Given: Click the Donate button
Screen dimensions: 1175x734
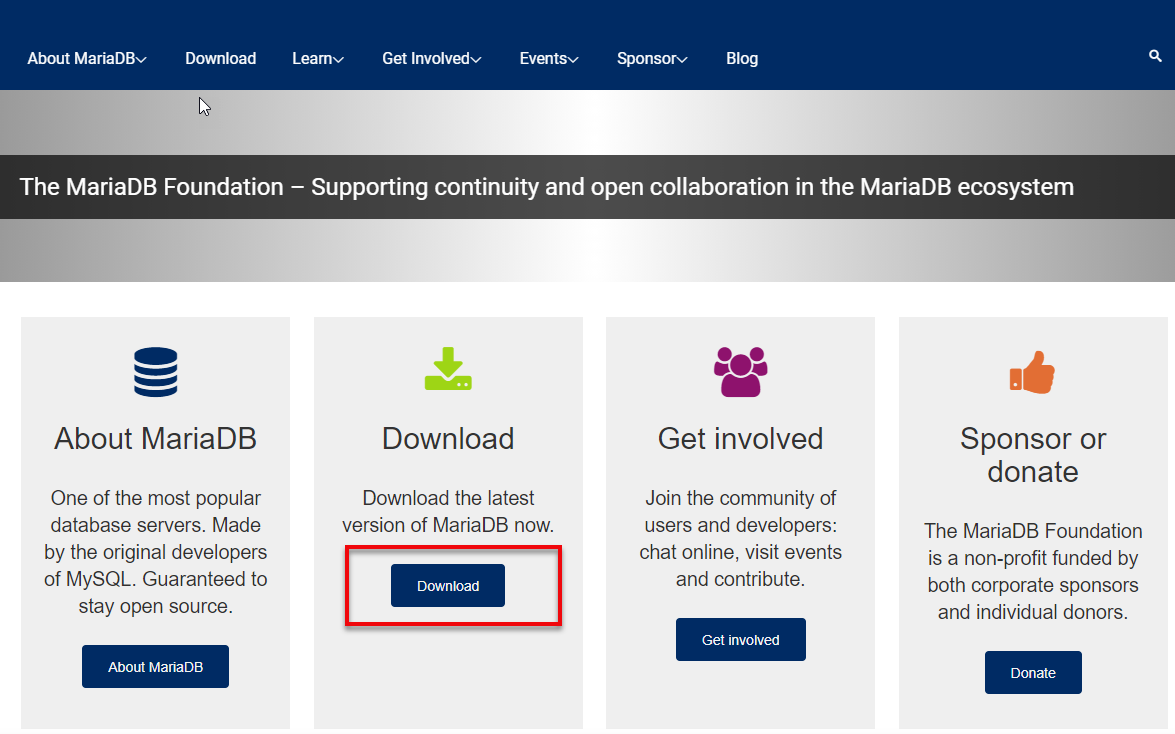Looking at the screenshot, I should pos(1032,672).
